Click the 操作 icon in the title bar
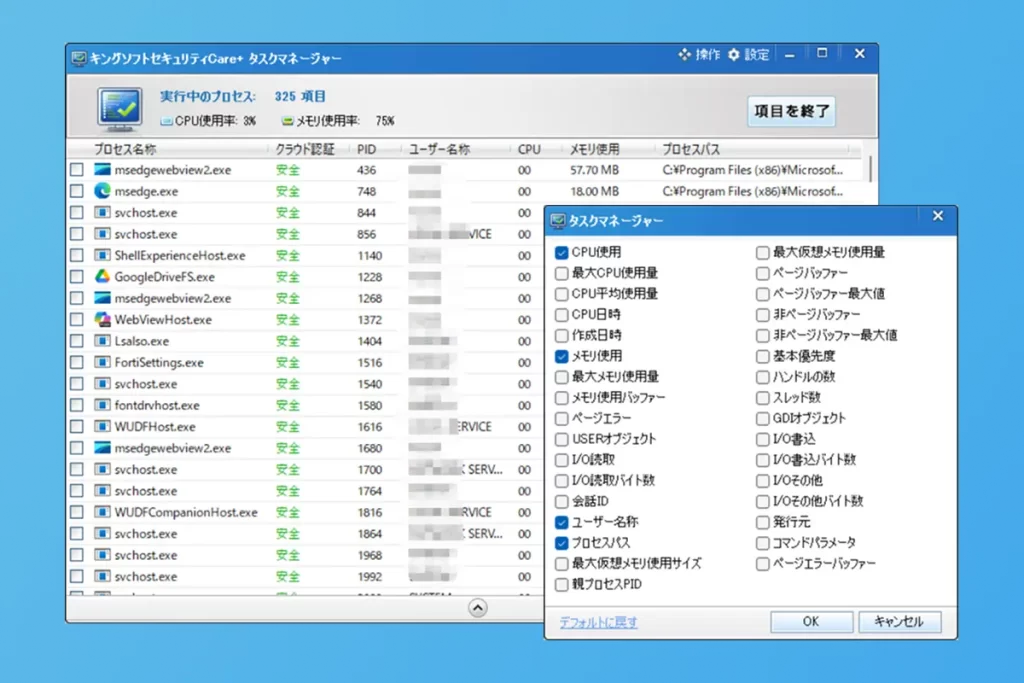This screenshot has width=1024, height=683. click(684, 54)
